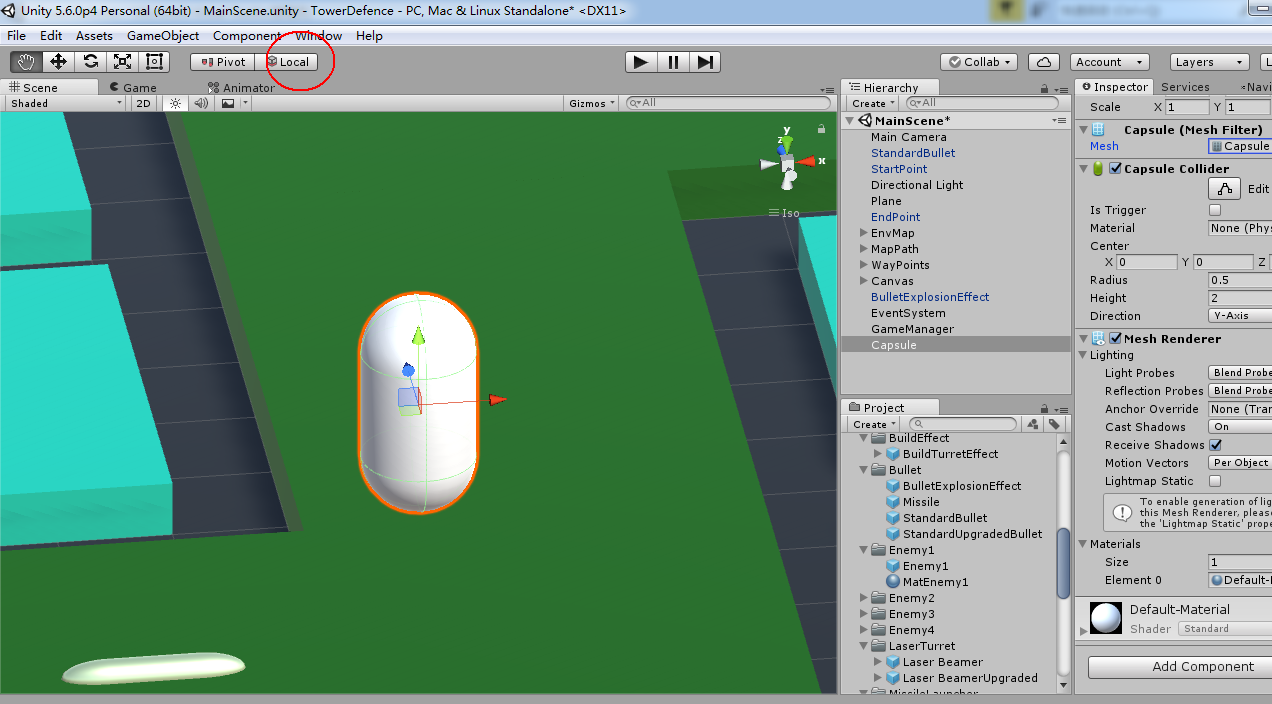1272x704 pixels.
Task: Disable Mesh Renderer component checkbox
Action: 1115,338
